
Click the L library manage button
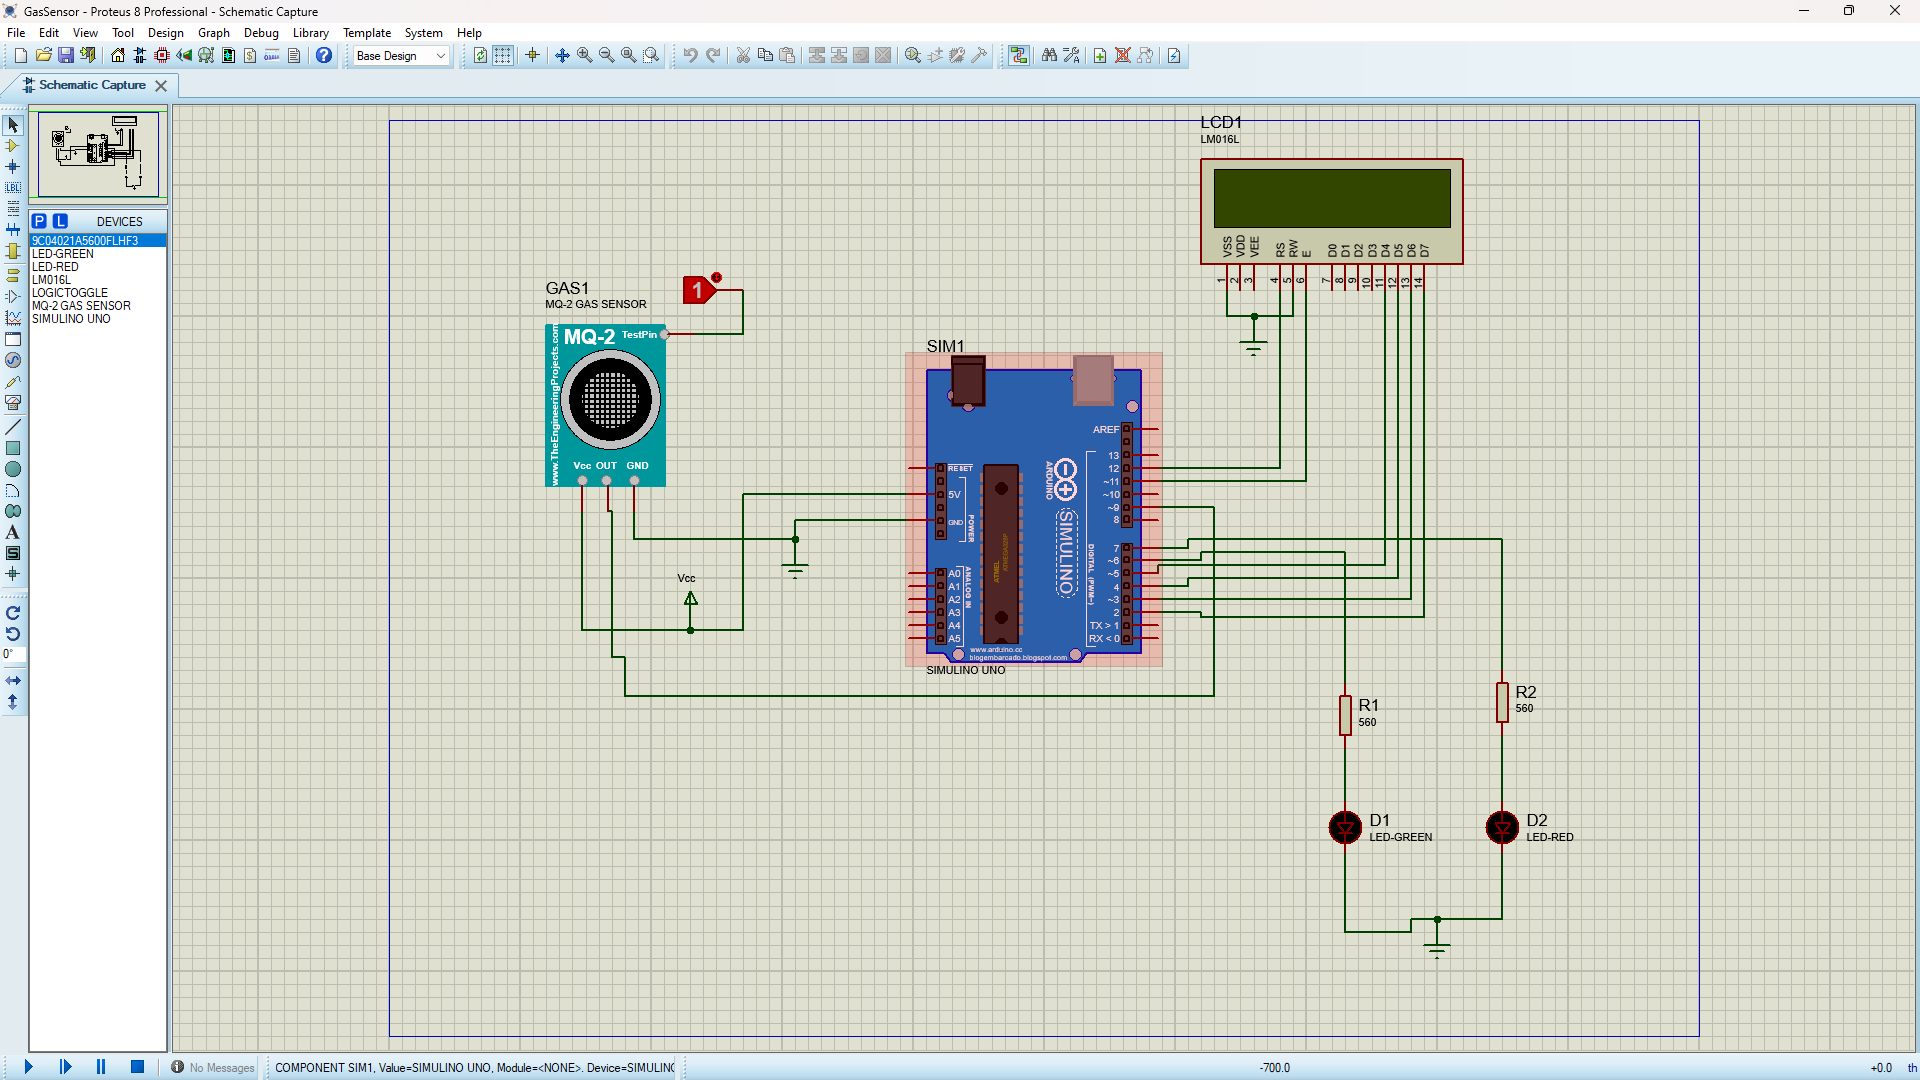(60, 221)
